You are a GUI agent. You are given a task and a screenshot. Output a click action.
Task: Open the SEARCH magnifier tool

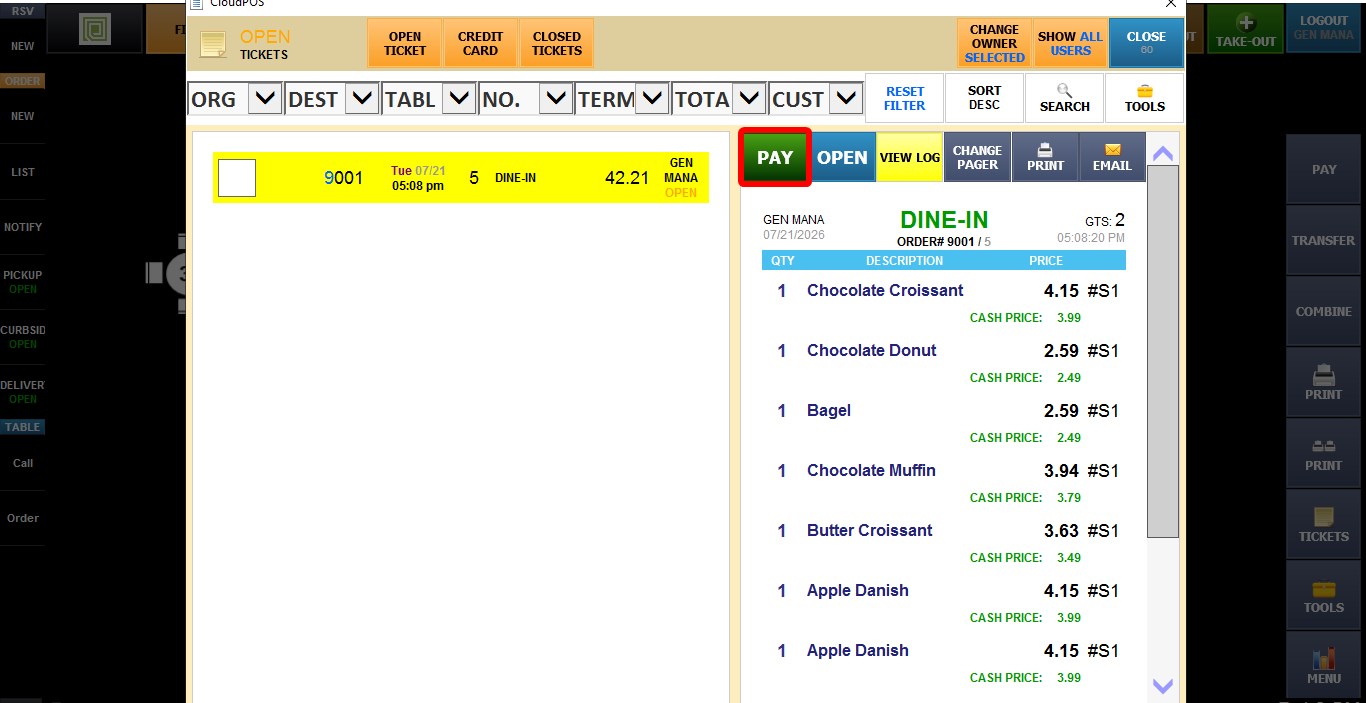point(1064,98)
